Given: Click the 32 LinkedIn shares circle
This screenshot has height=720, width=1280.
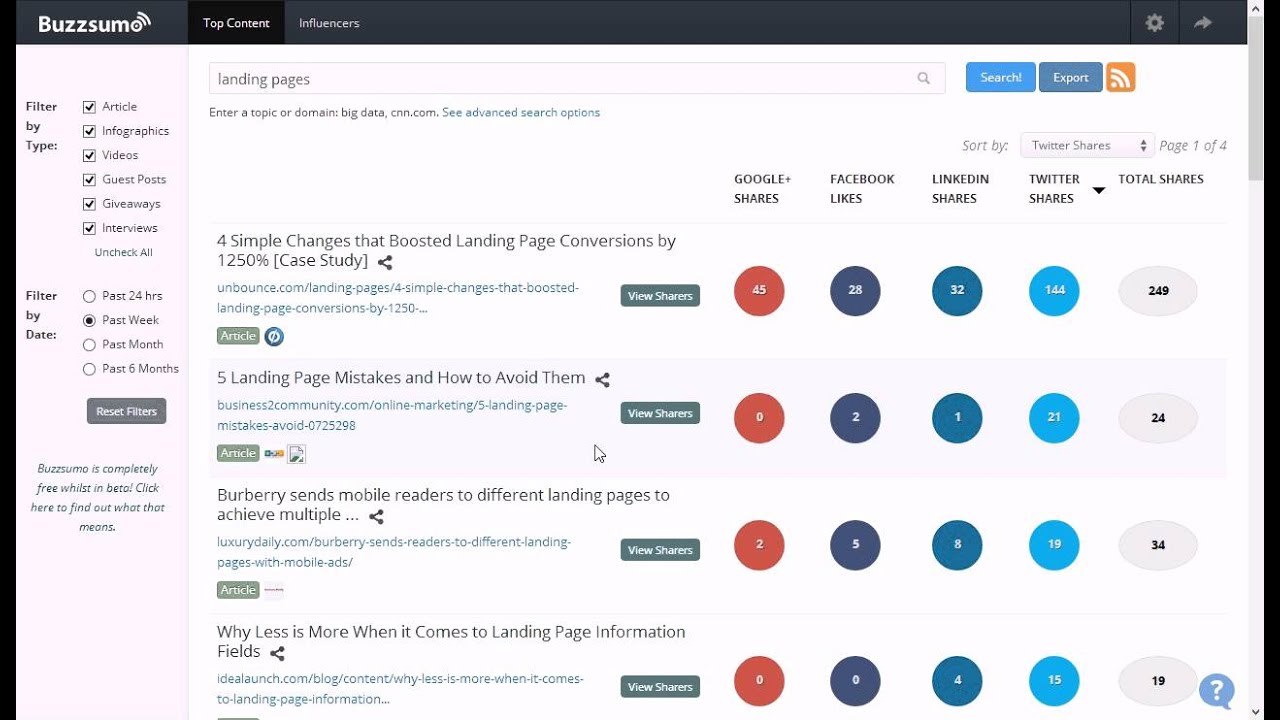Looking at the screenshot, I should pos(957,291).
